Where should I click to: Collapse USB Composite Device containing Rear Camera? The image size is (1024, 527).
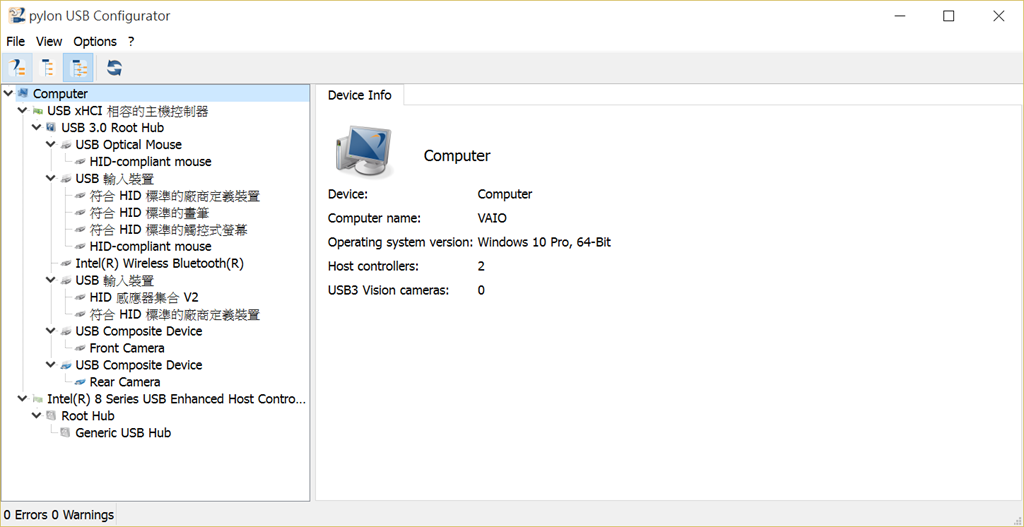51,365
